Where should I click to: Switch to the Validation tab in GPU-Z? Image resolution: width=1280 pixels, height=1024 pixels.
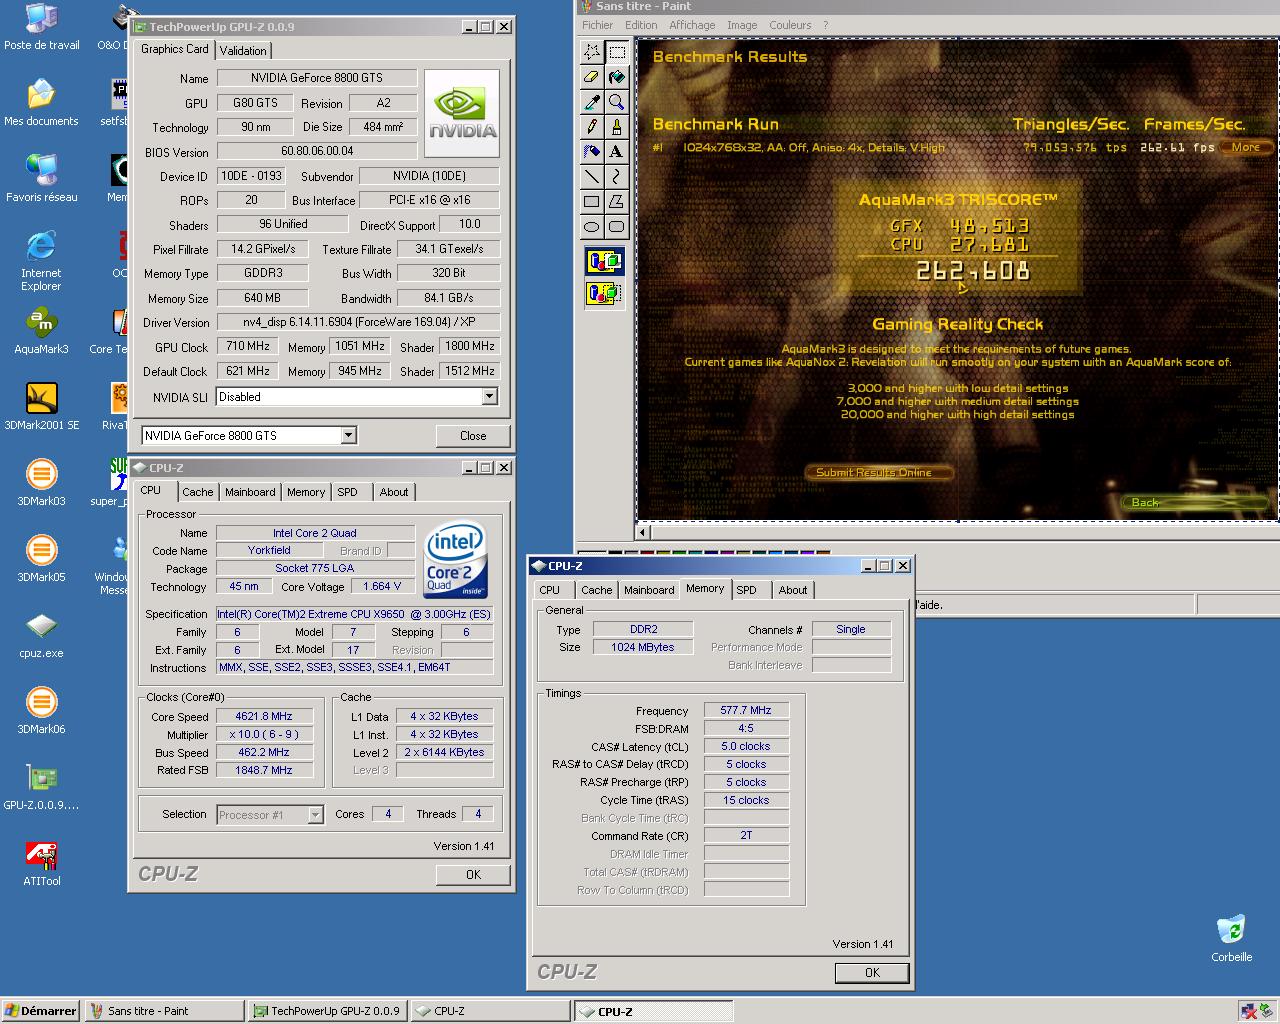[243, 50]
